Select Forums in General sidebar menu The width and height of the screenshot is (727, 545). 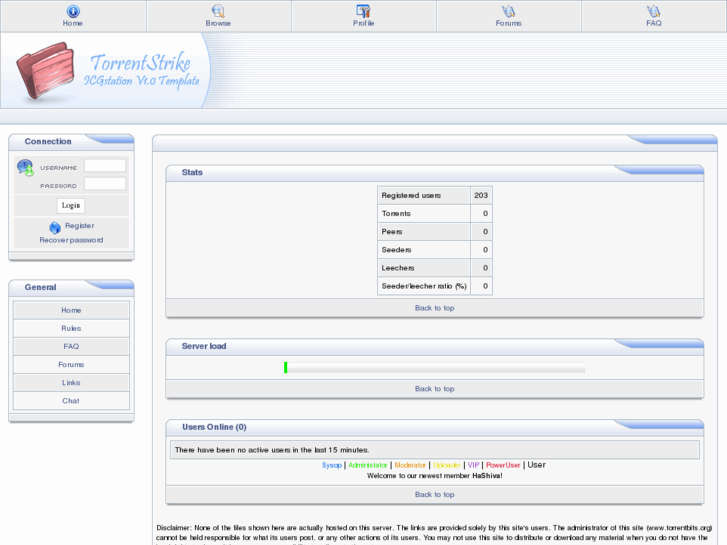tap(71, 365)
